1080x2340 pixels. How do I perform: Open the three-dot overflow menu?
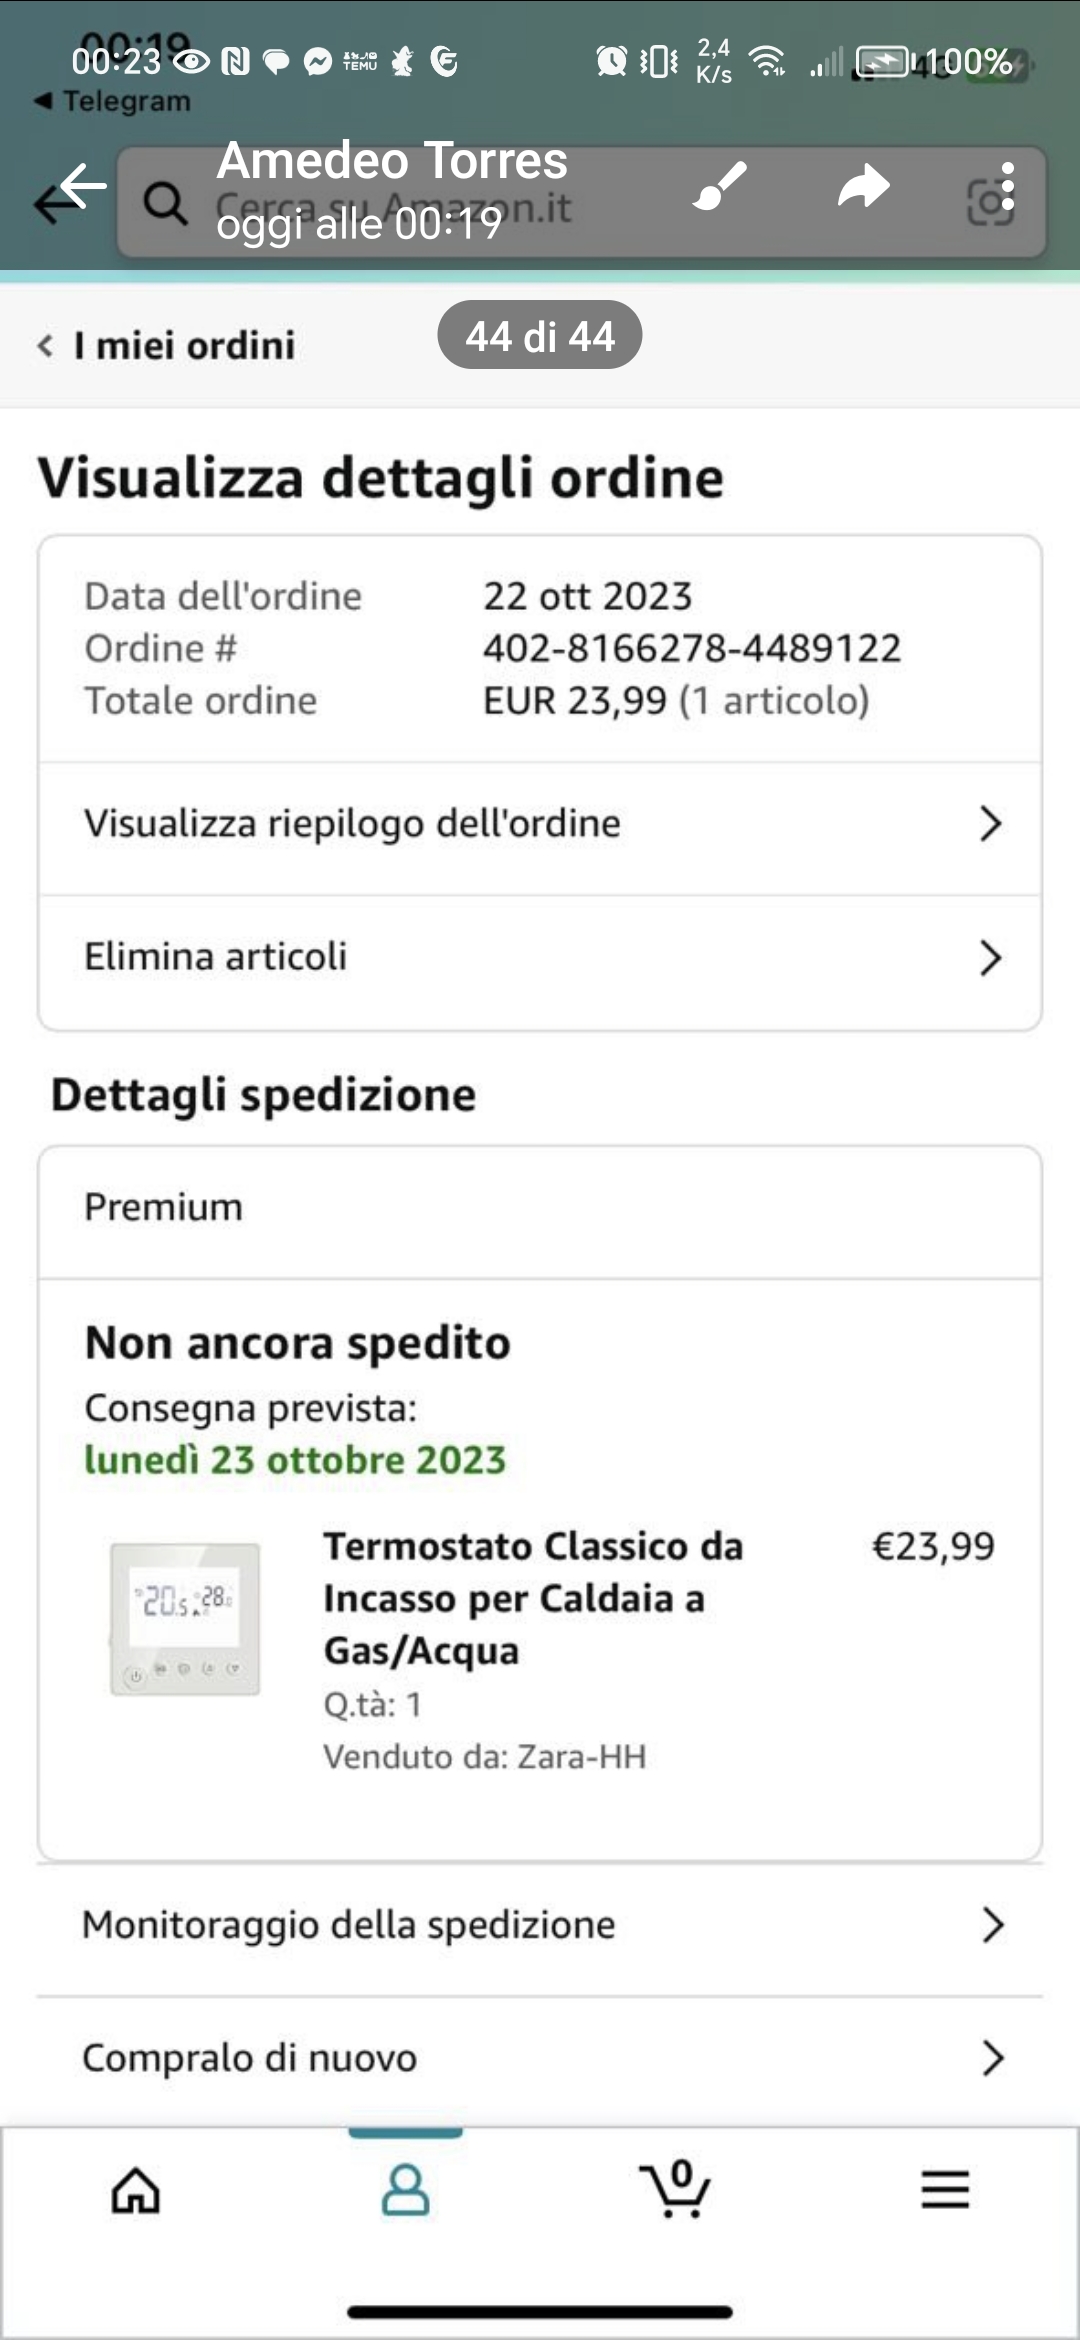click(1007, 186)
